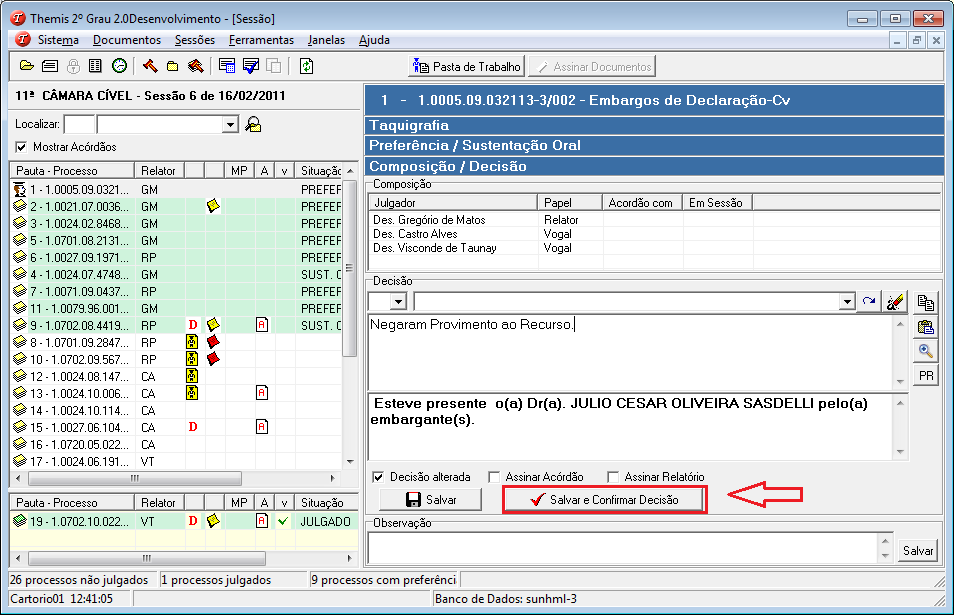Select row 15 - 1.0027.06.104 in process list
This screenshot has height=615, width=954.
coord(176,427)
